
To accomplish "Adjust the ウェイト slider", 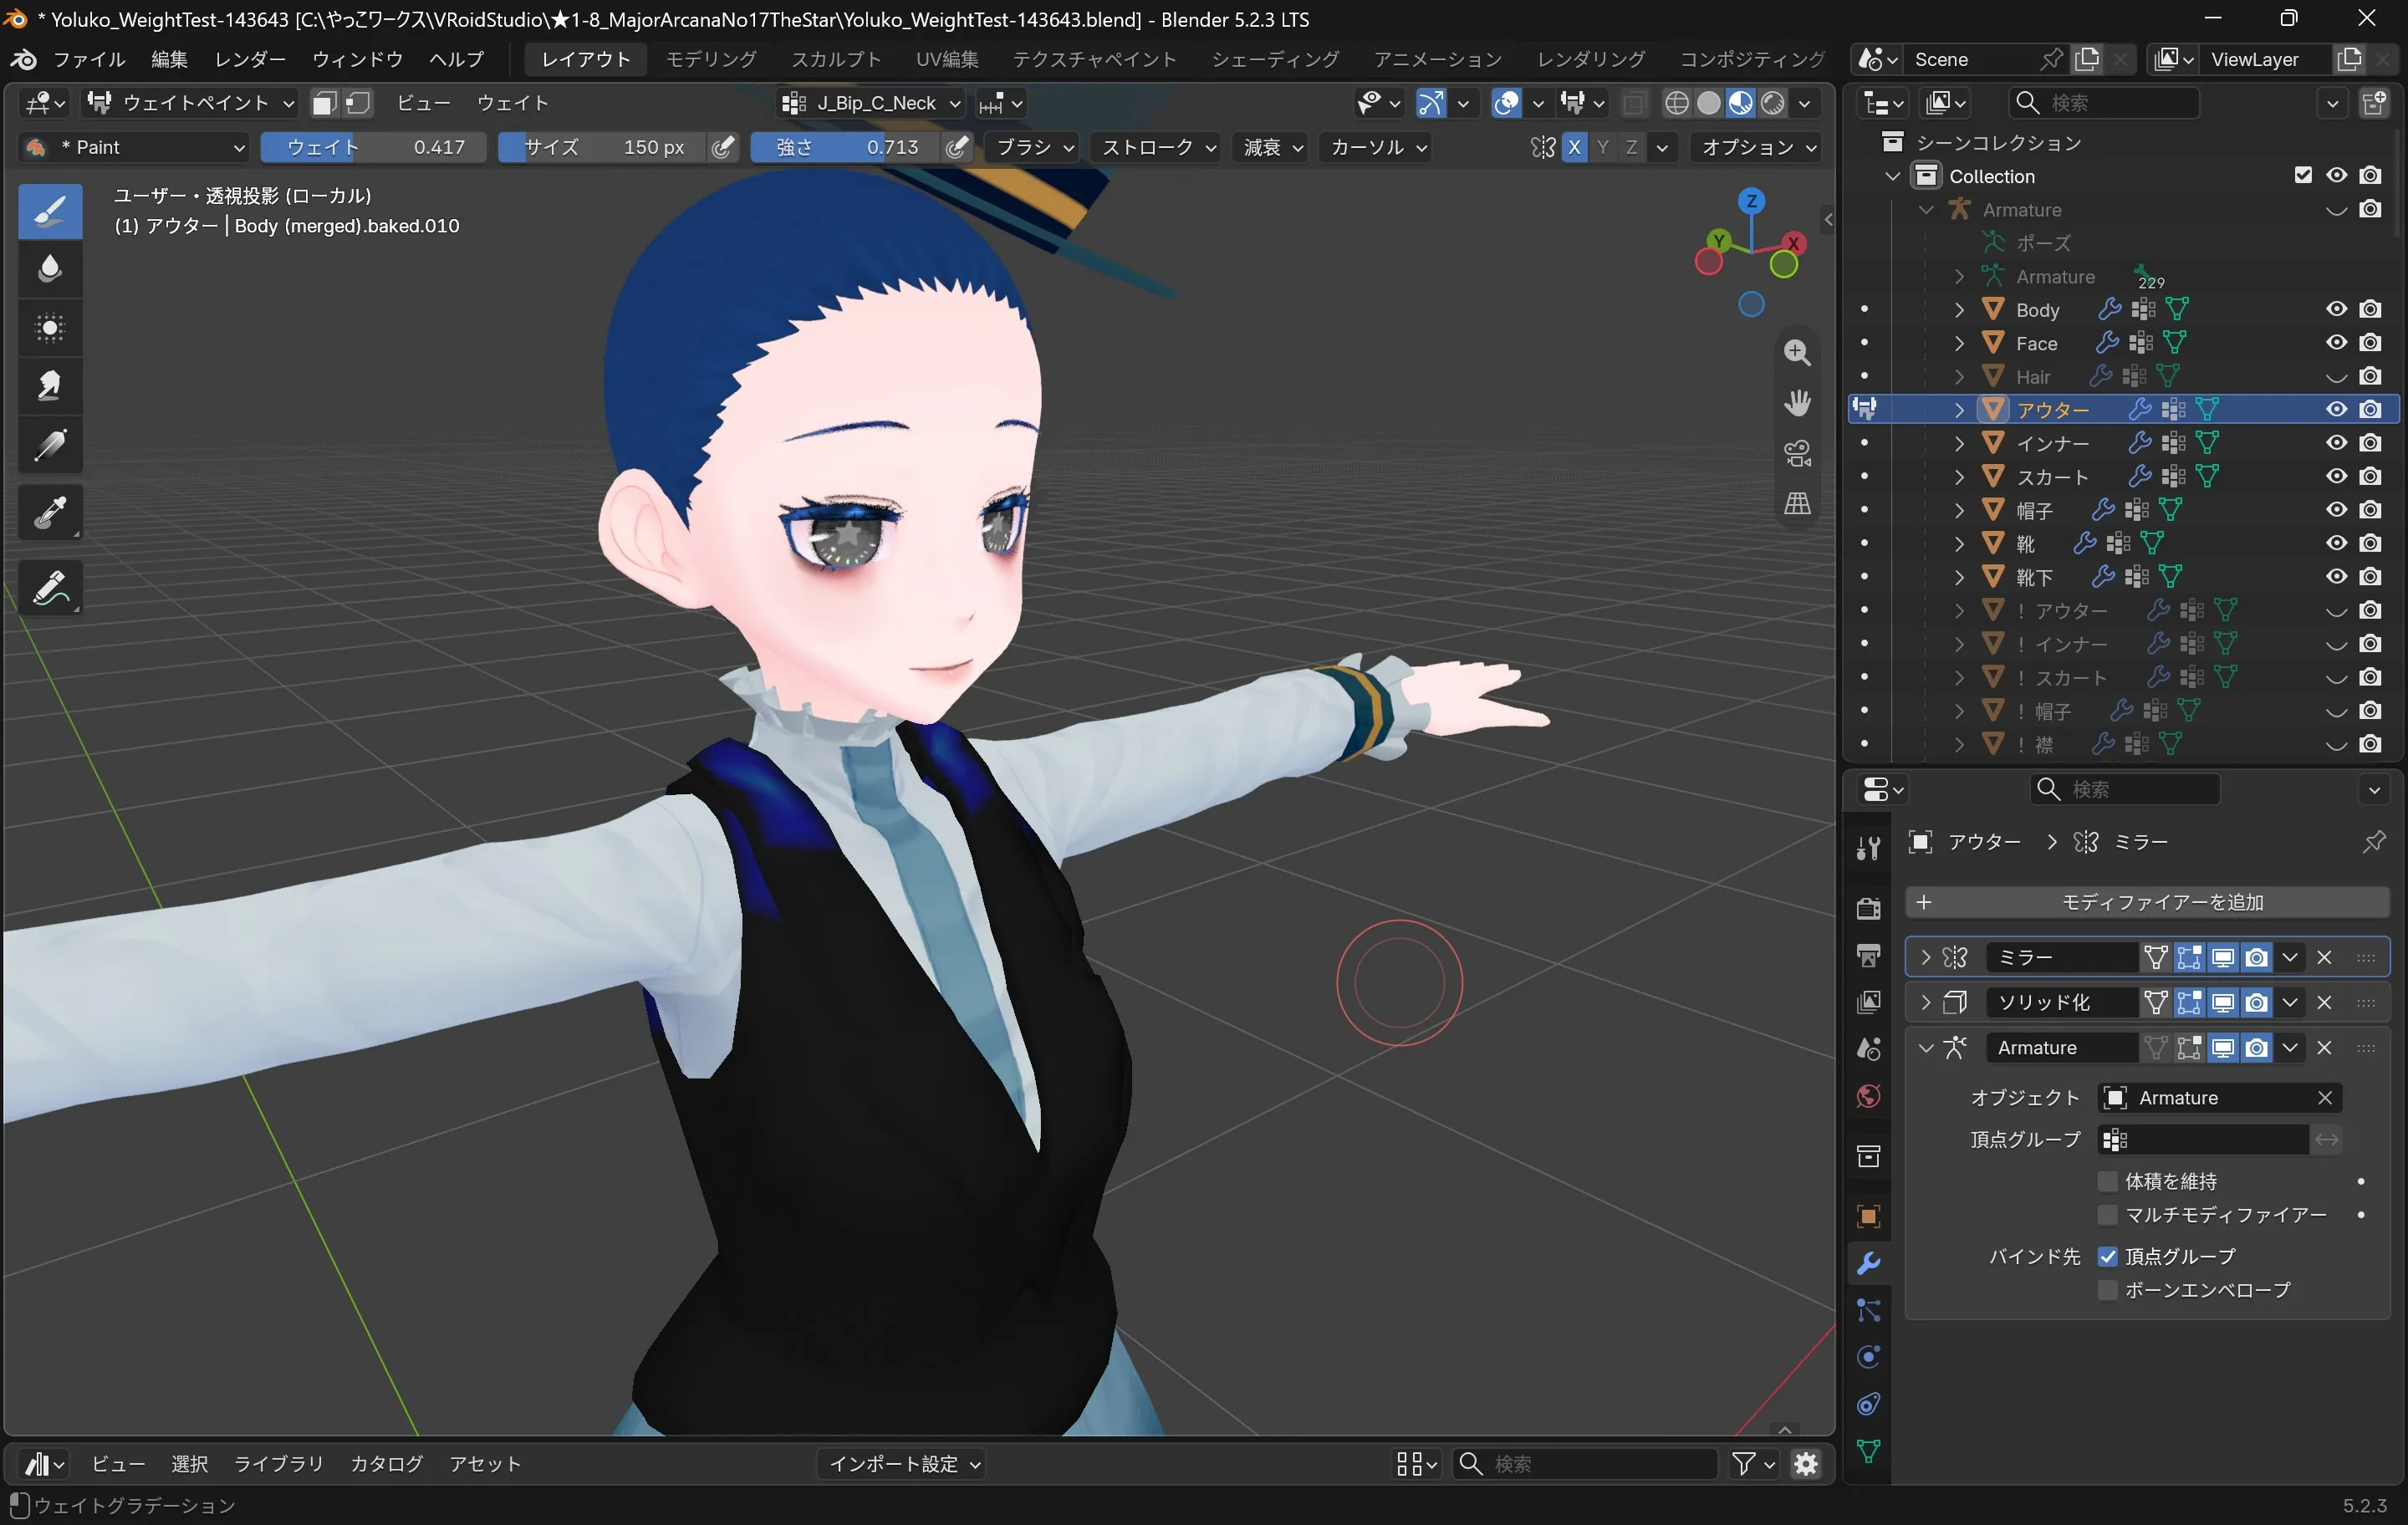I will (x=373, y=147).
